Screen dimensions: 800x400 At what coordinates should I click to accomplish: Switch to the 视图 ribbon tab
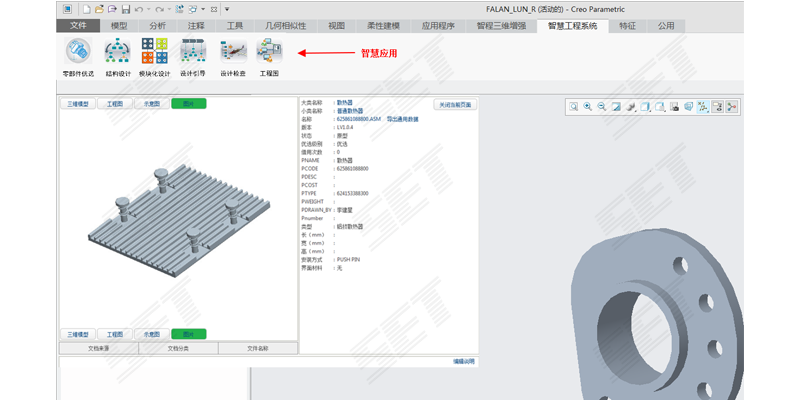point(336,26)
